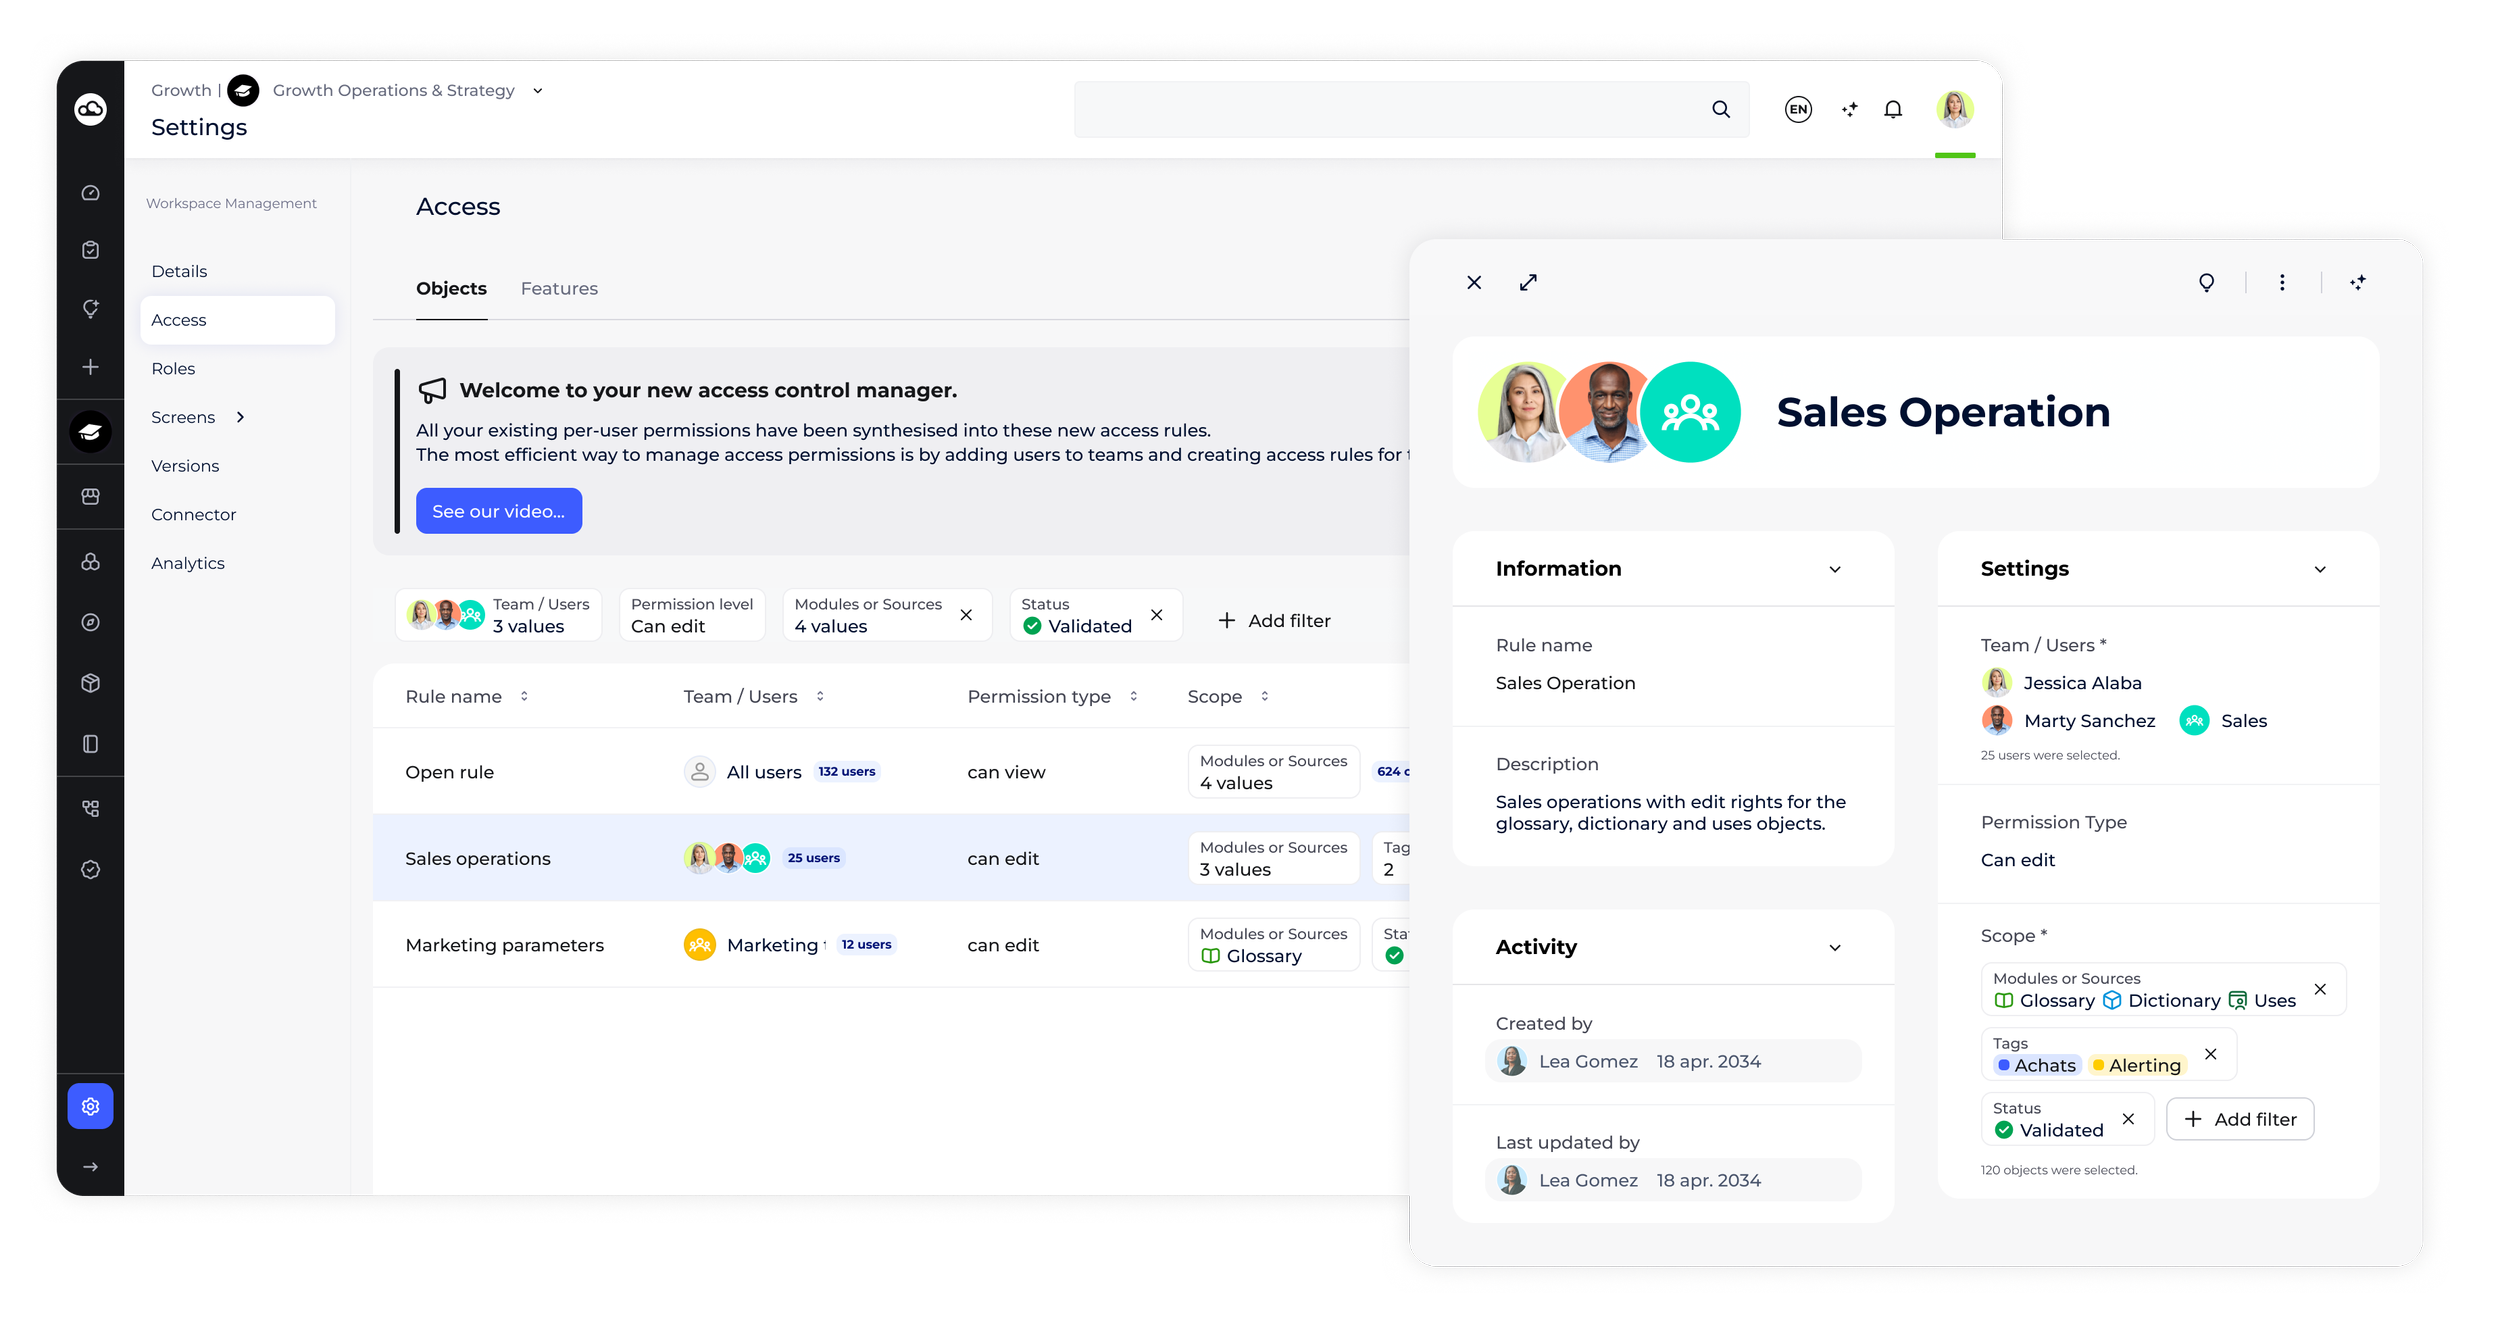Click the notification bell icon

coord(1893,109)
